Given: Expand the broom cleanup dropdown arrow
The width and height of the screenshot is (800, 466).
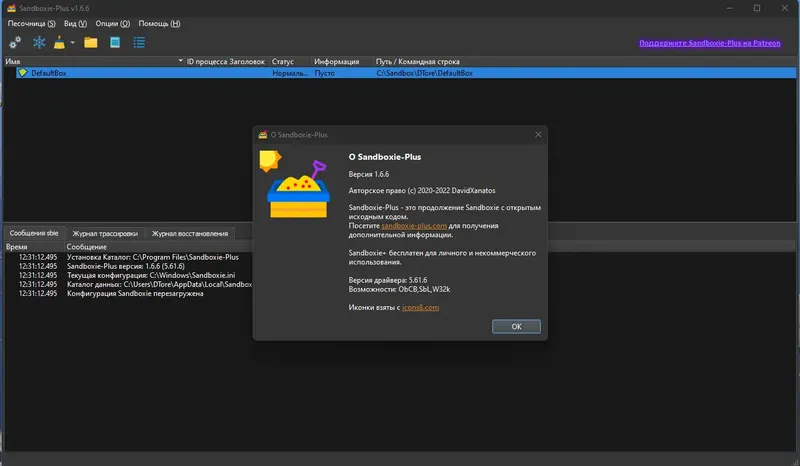Looking at the screenshot, I should (72, 43).
